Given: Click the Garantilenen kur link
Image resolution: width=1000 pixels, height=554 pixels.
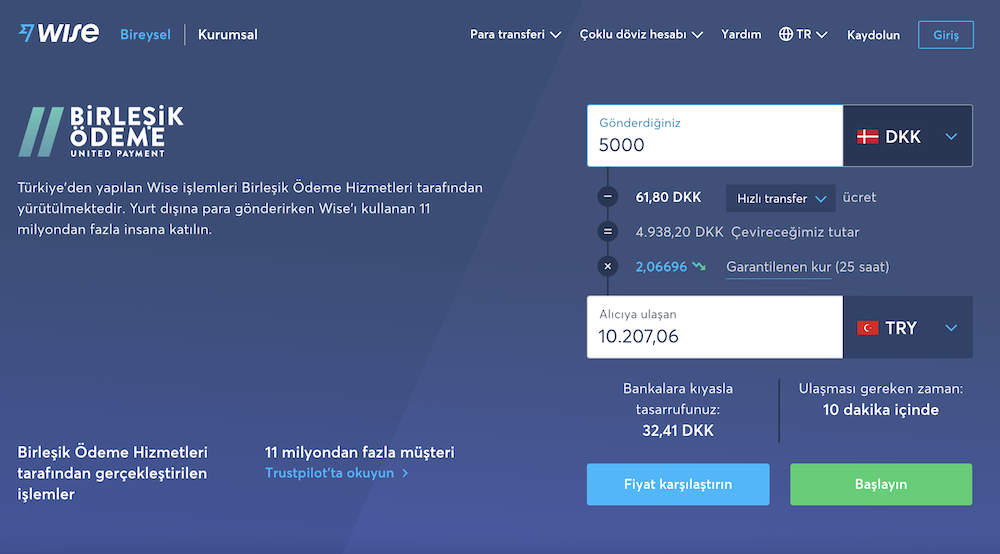Looking at the screenshot, I should pyautogui.click(x=779, y=267).
